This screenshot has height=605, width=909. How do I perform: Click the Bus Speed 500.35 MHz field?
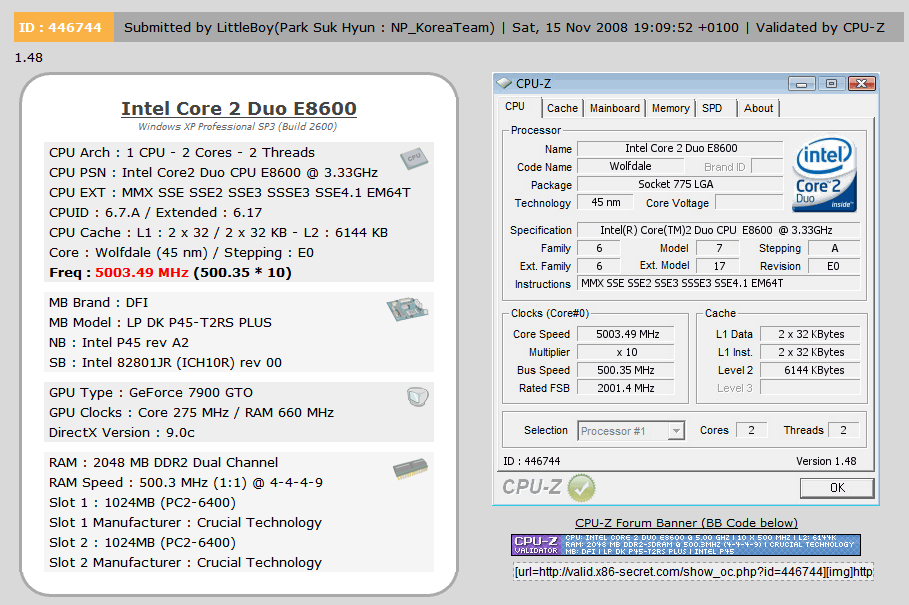627,370
